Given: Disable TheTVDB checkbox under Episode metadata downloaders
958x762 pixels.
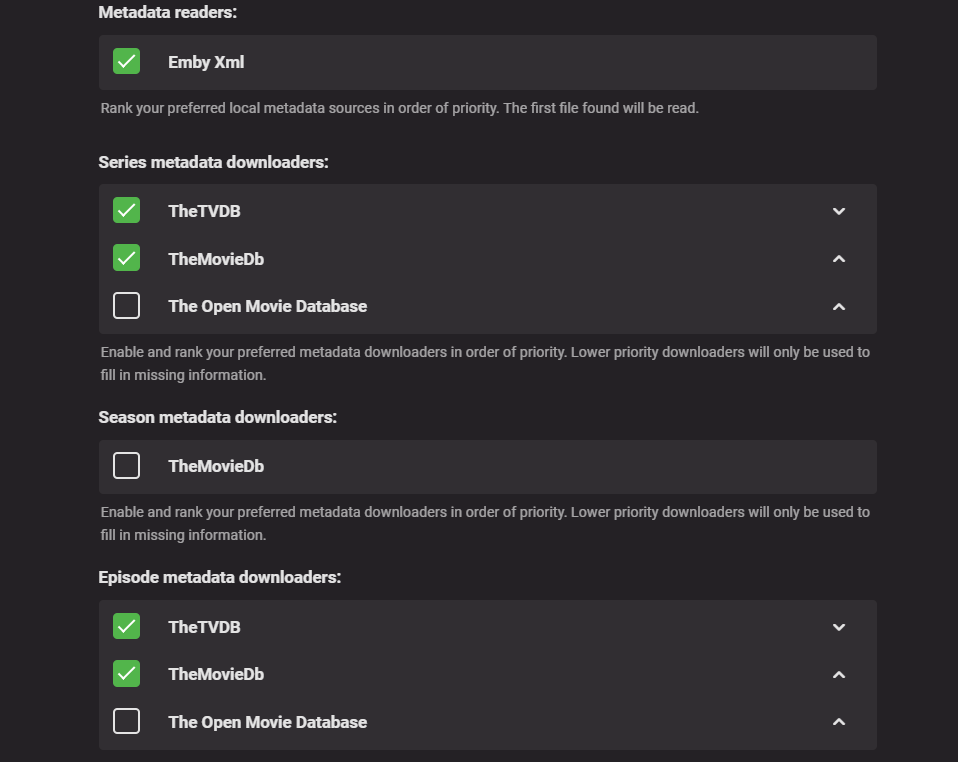Looking at the screenshot, I should [x=127, y=627].
